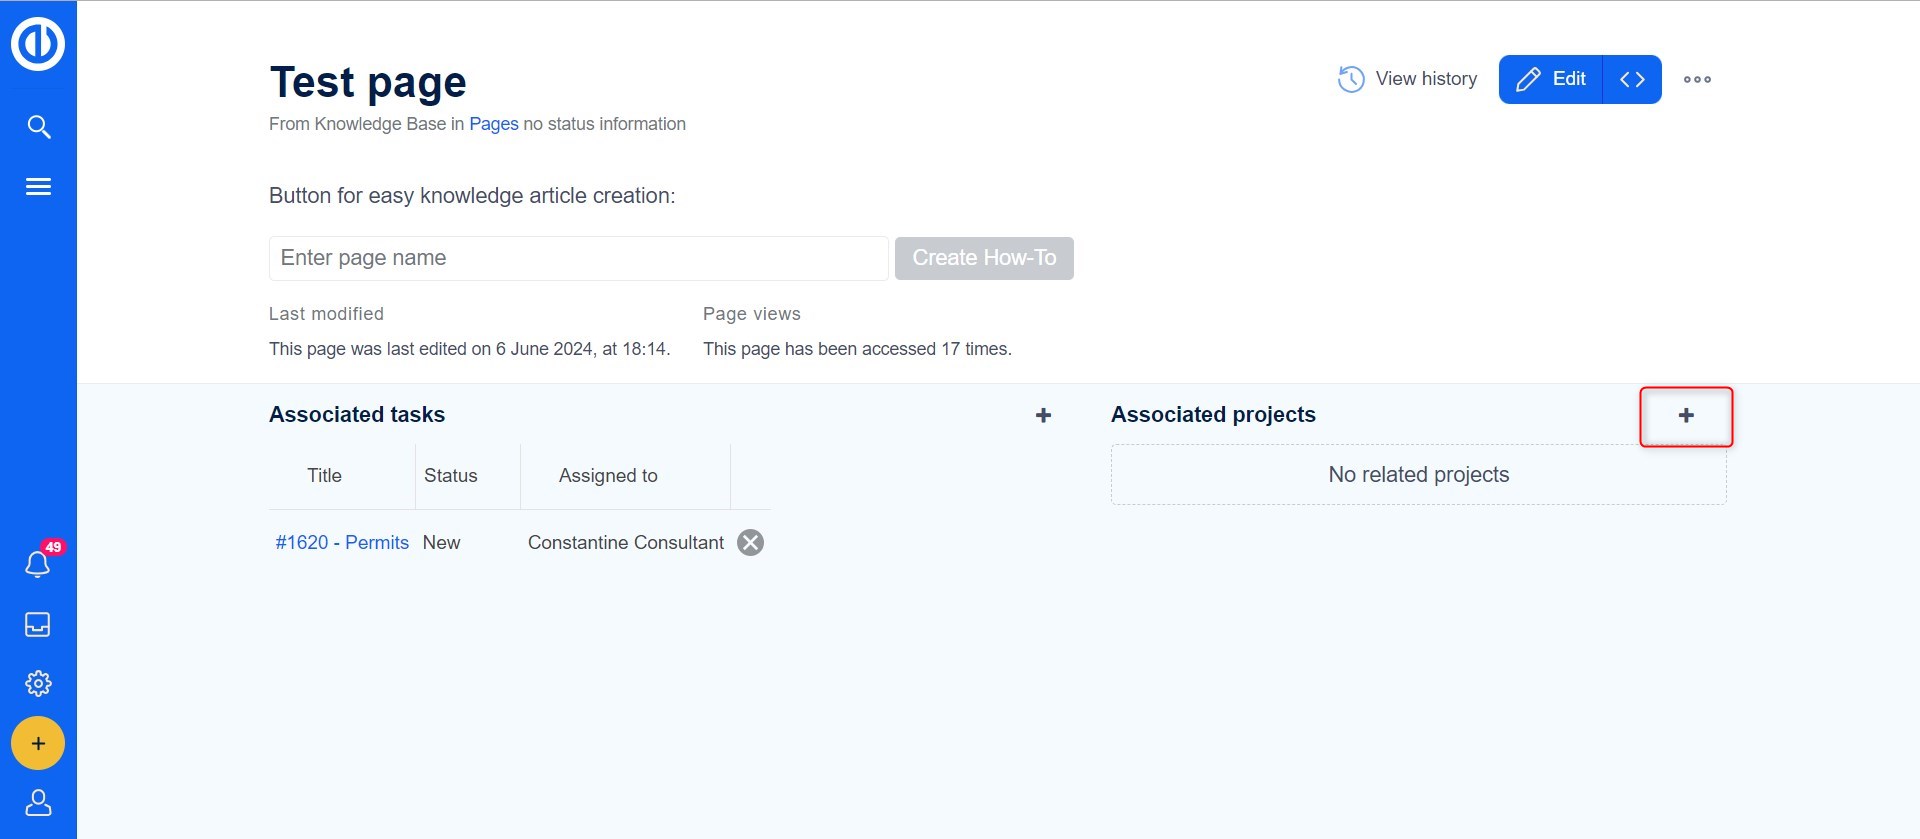Focus the Enter page name field
This screenshot has height=839, width=1920.
click(x=578, y=258)
